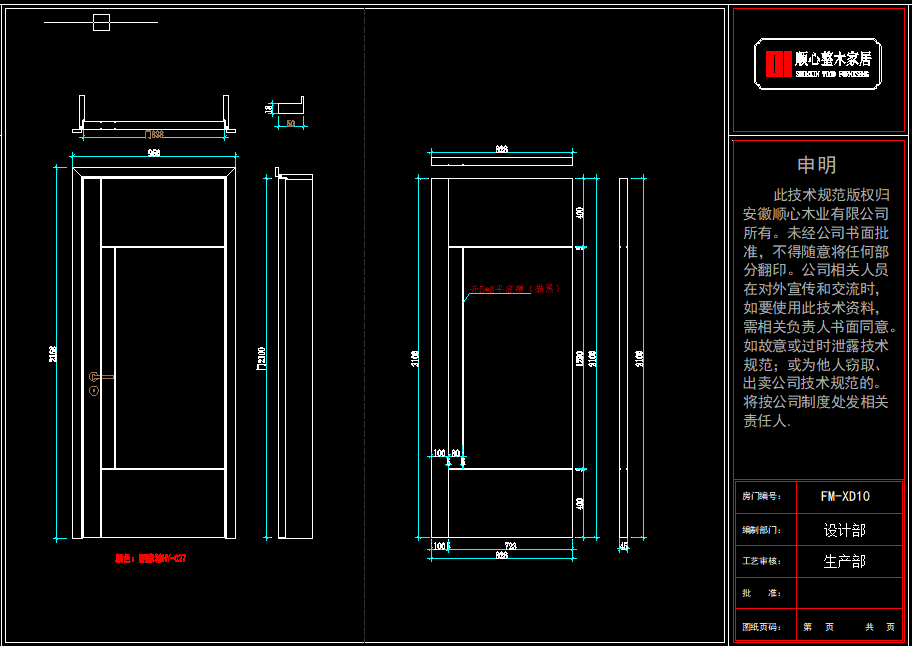
Task: Click the door lever handle symbol
Action: tap(101, 377)
